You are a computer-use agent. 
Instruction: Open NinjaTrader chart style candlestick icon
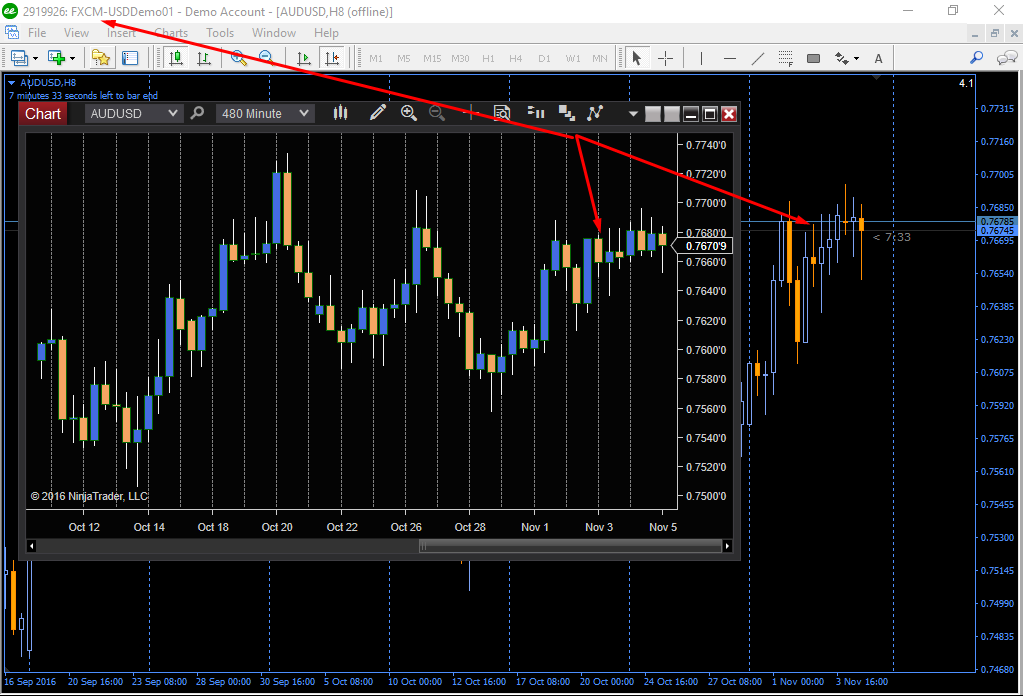point(341,113)
